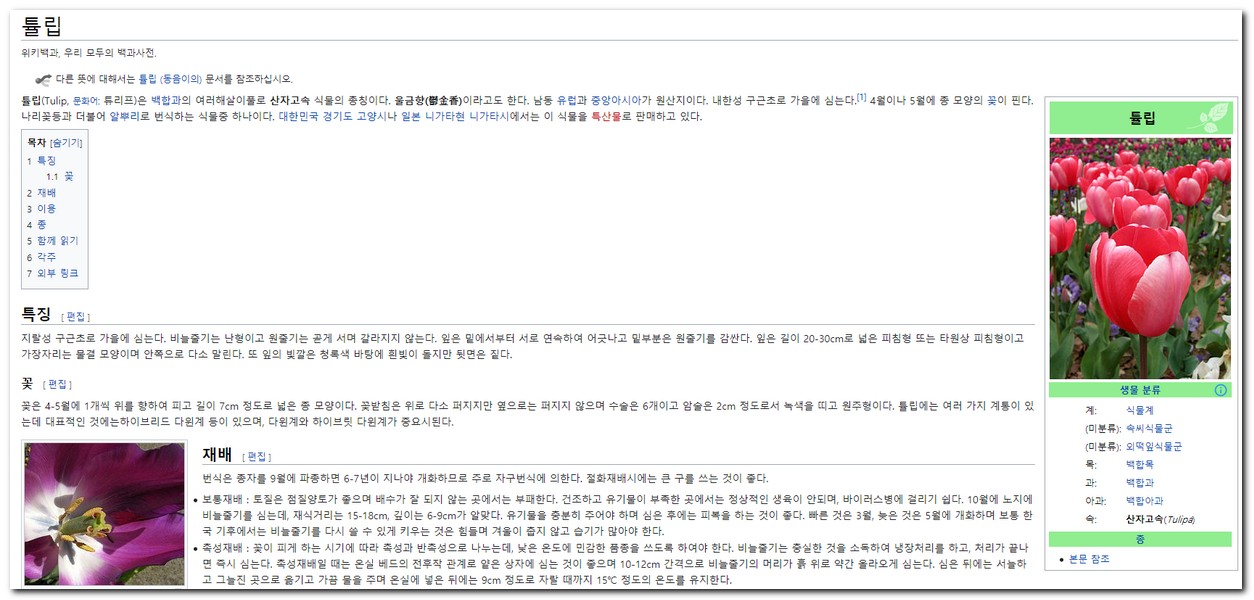This screenshot has height=600, width=1254.
Task: Click 편집 next to the 꽃 heading
Action: click(58, 384)
